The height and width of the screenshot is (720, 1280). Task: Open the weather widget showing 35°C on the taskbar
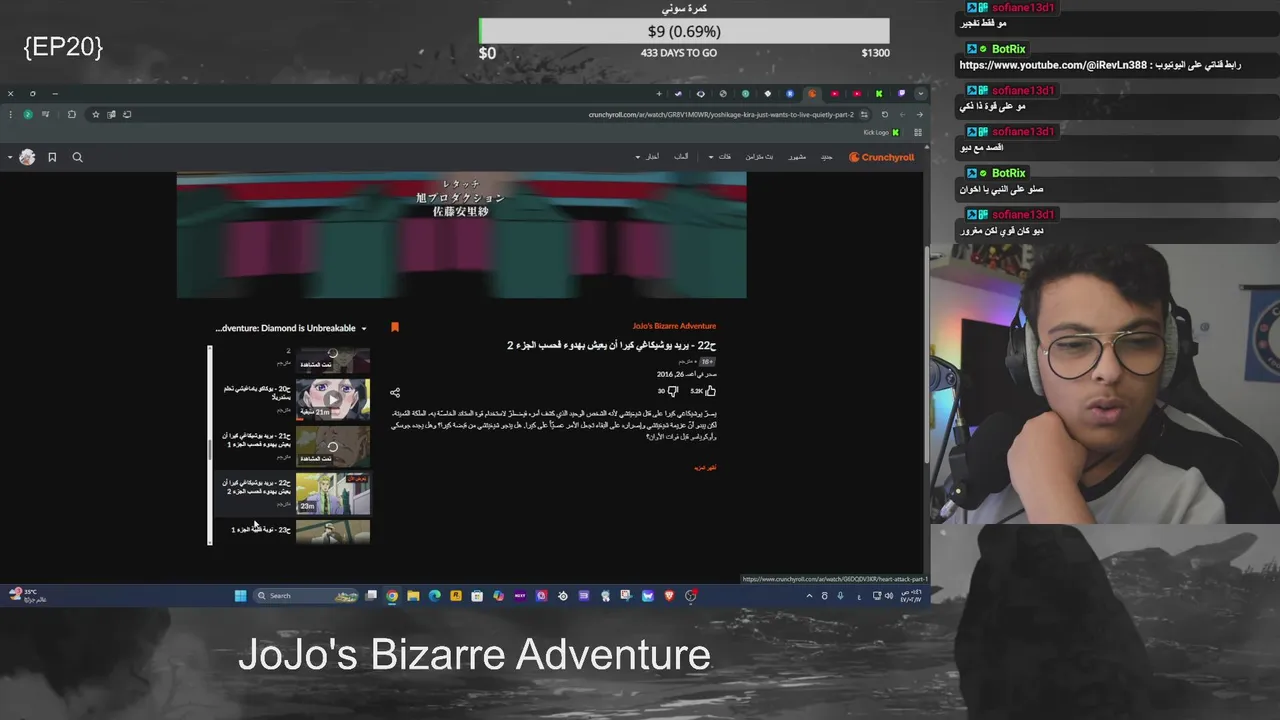28,595
